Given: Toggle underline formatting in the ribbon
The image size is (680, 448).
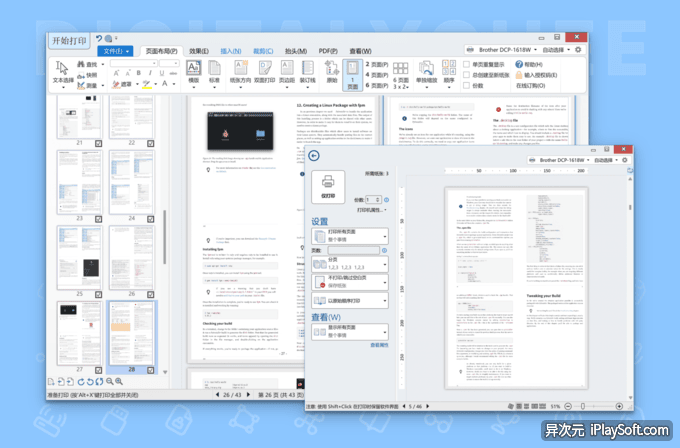Looking at the screenshot, I should click(x=162, y=73).
